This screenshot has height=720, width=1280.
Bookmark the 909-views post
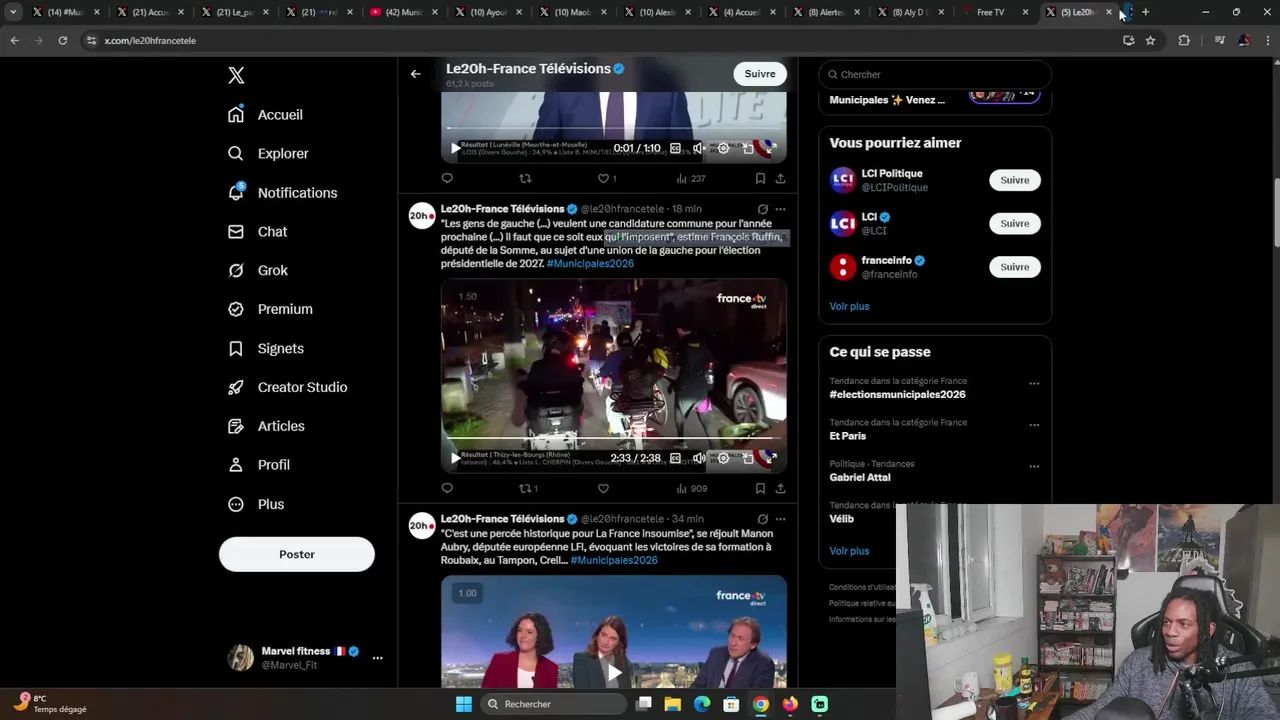[x=760, y=489]
